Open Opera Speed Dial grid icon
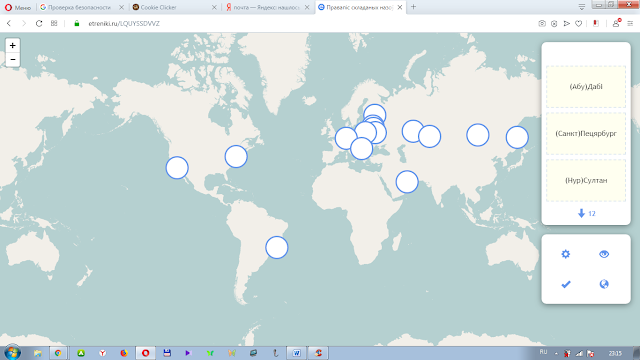Image resolution: width=640 pixels, height=360 pixels. (54, 23)
